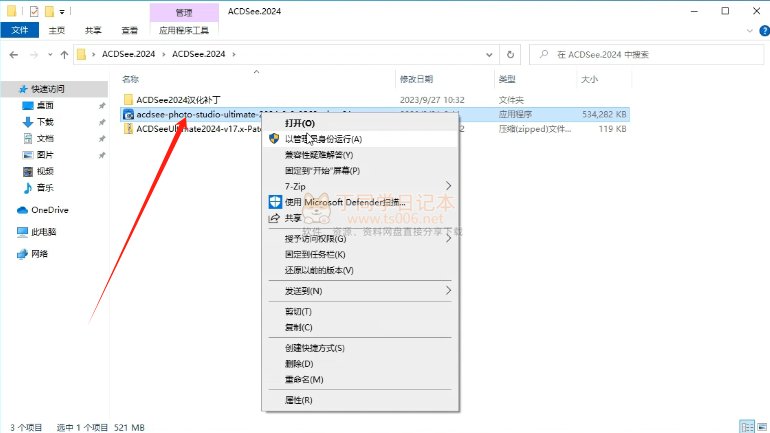Expand the ribbon with the chevron

coord(749,30)
